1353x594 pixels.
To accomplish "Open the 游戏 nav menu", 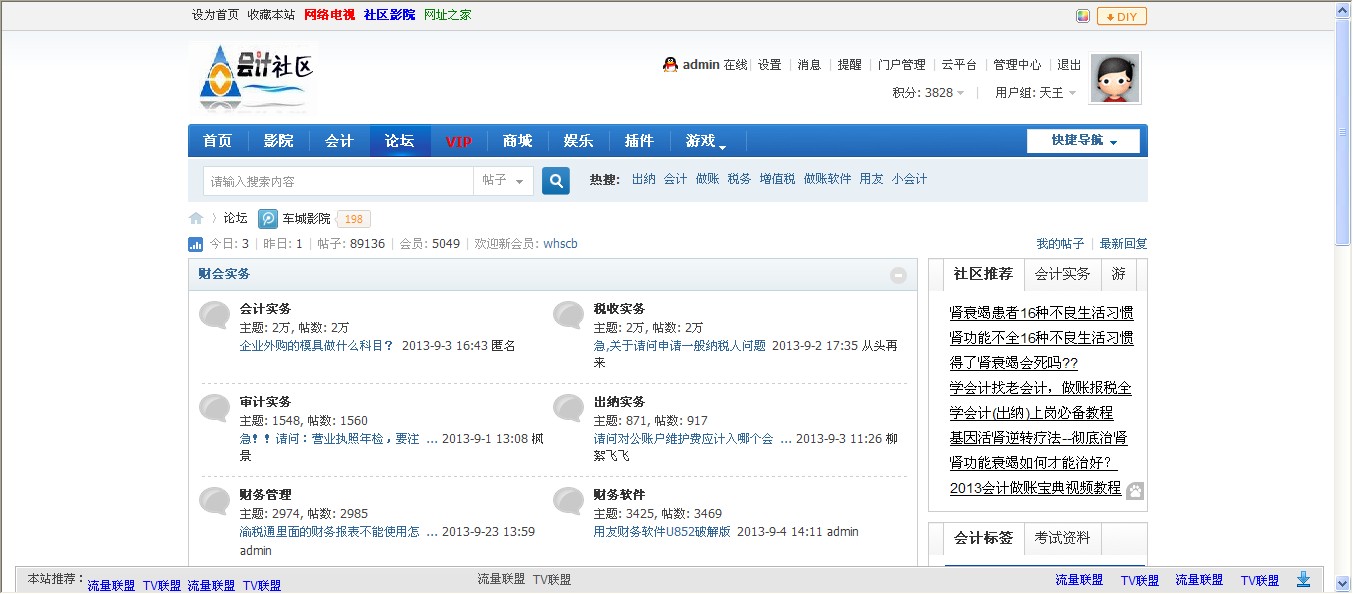I will pos(706,141).
